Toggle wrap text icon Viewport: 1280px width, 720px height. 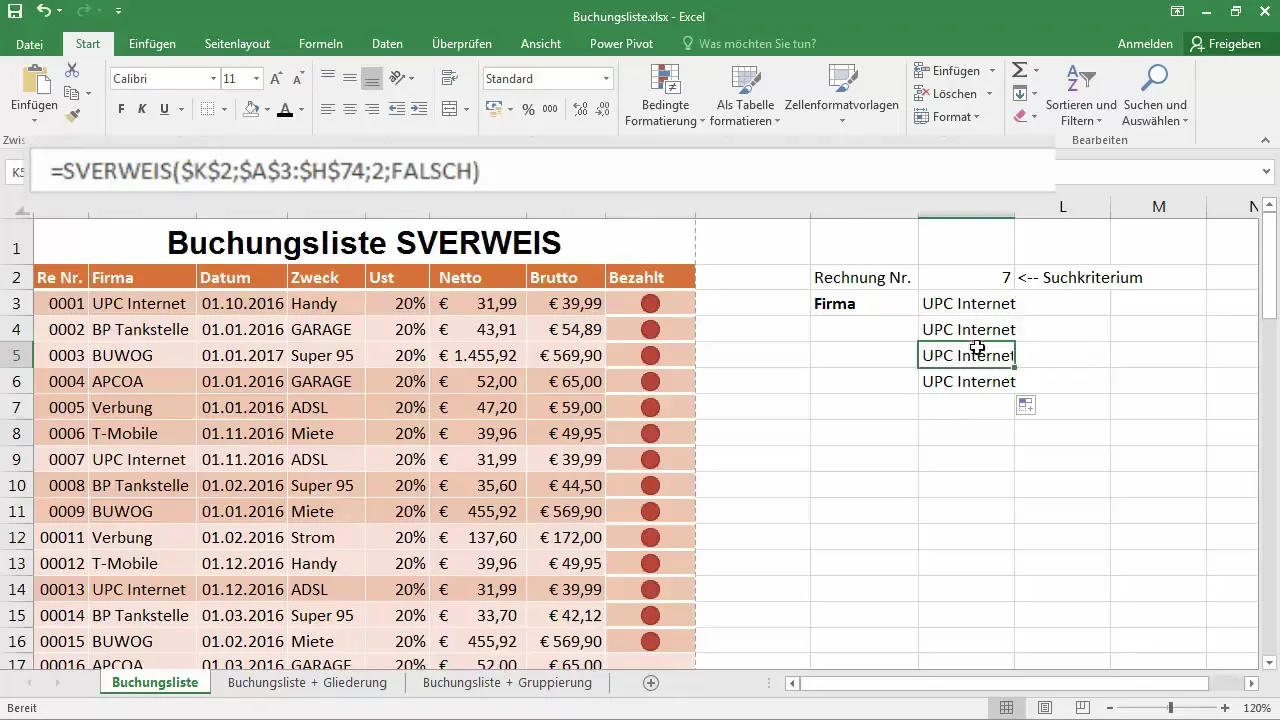[449, 78]
